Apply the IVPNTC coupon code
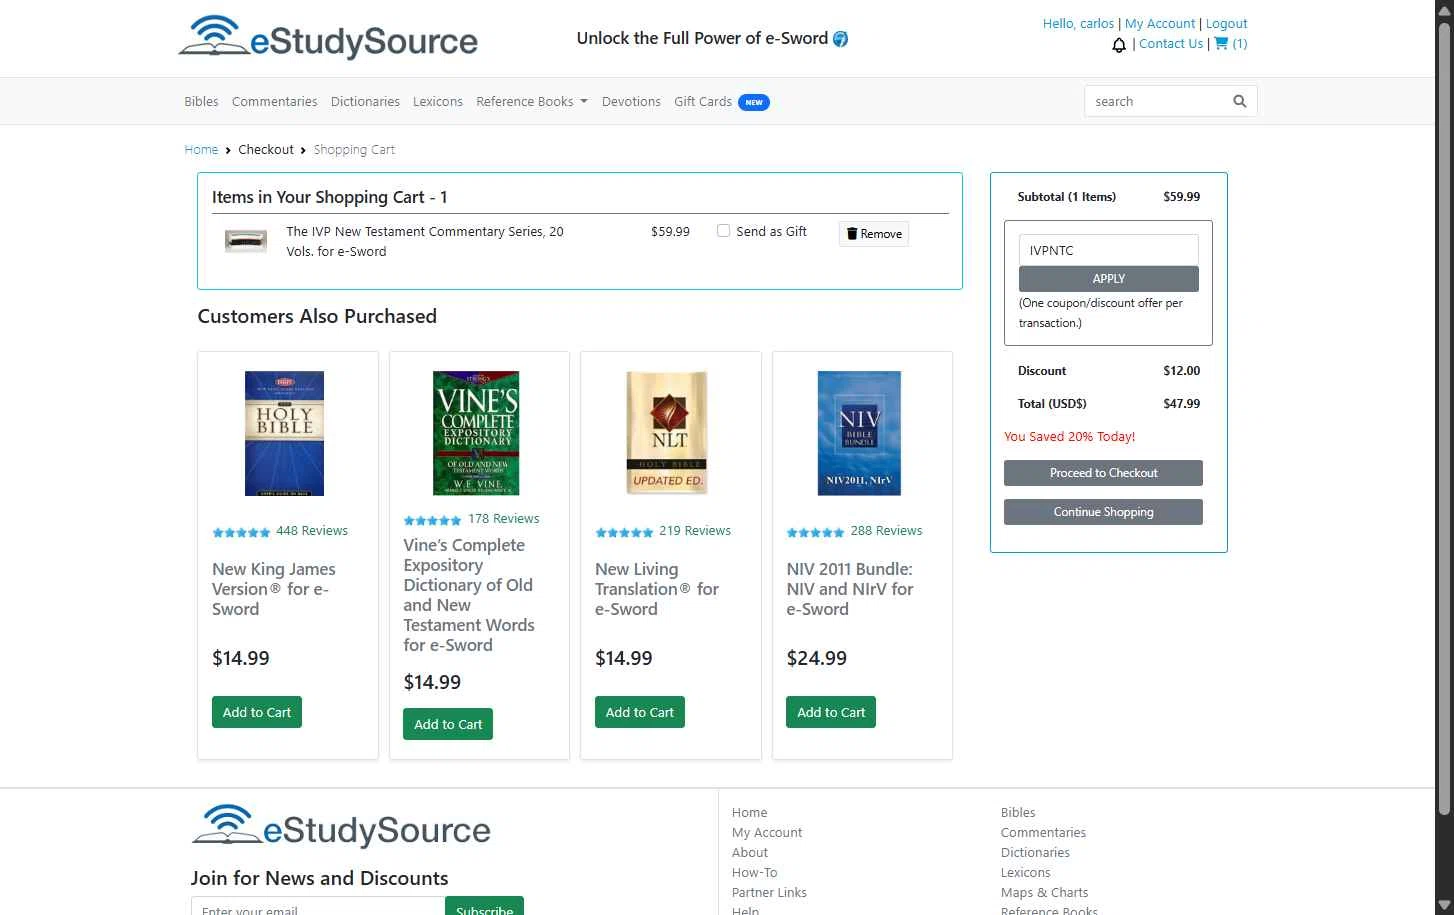1454x915 pixels. 1108,279
